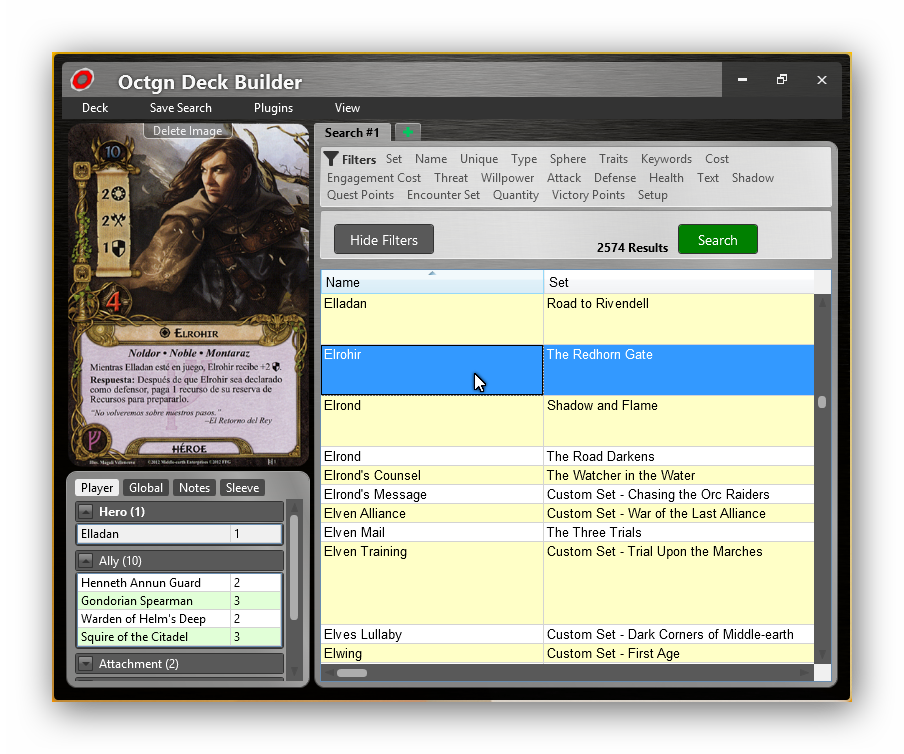This screenshot has height=754, width=904.
Task: Click the green Search button
Action: [718, 240]
